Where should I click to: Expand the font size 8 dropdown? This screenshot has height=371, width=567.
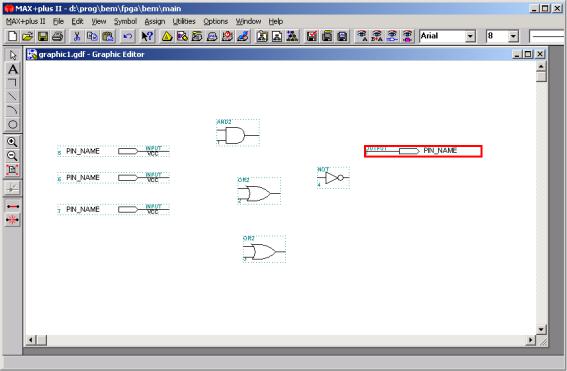(x=513, y=36)
